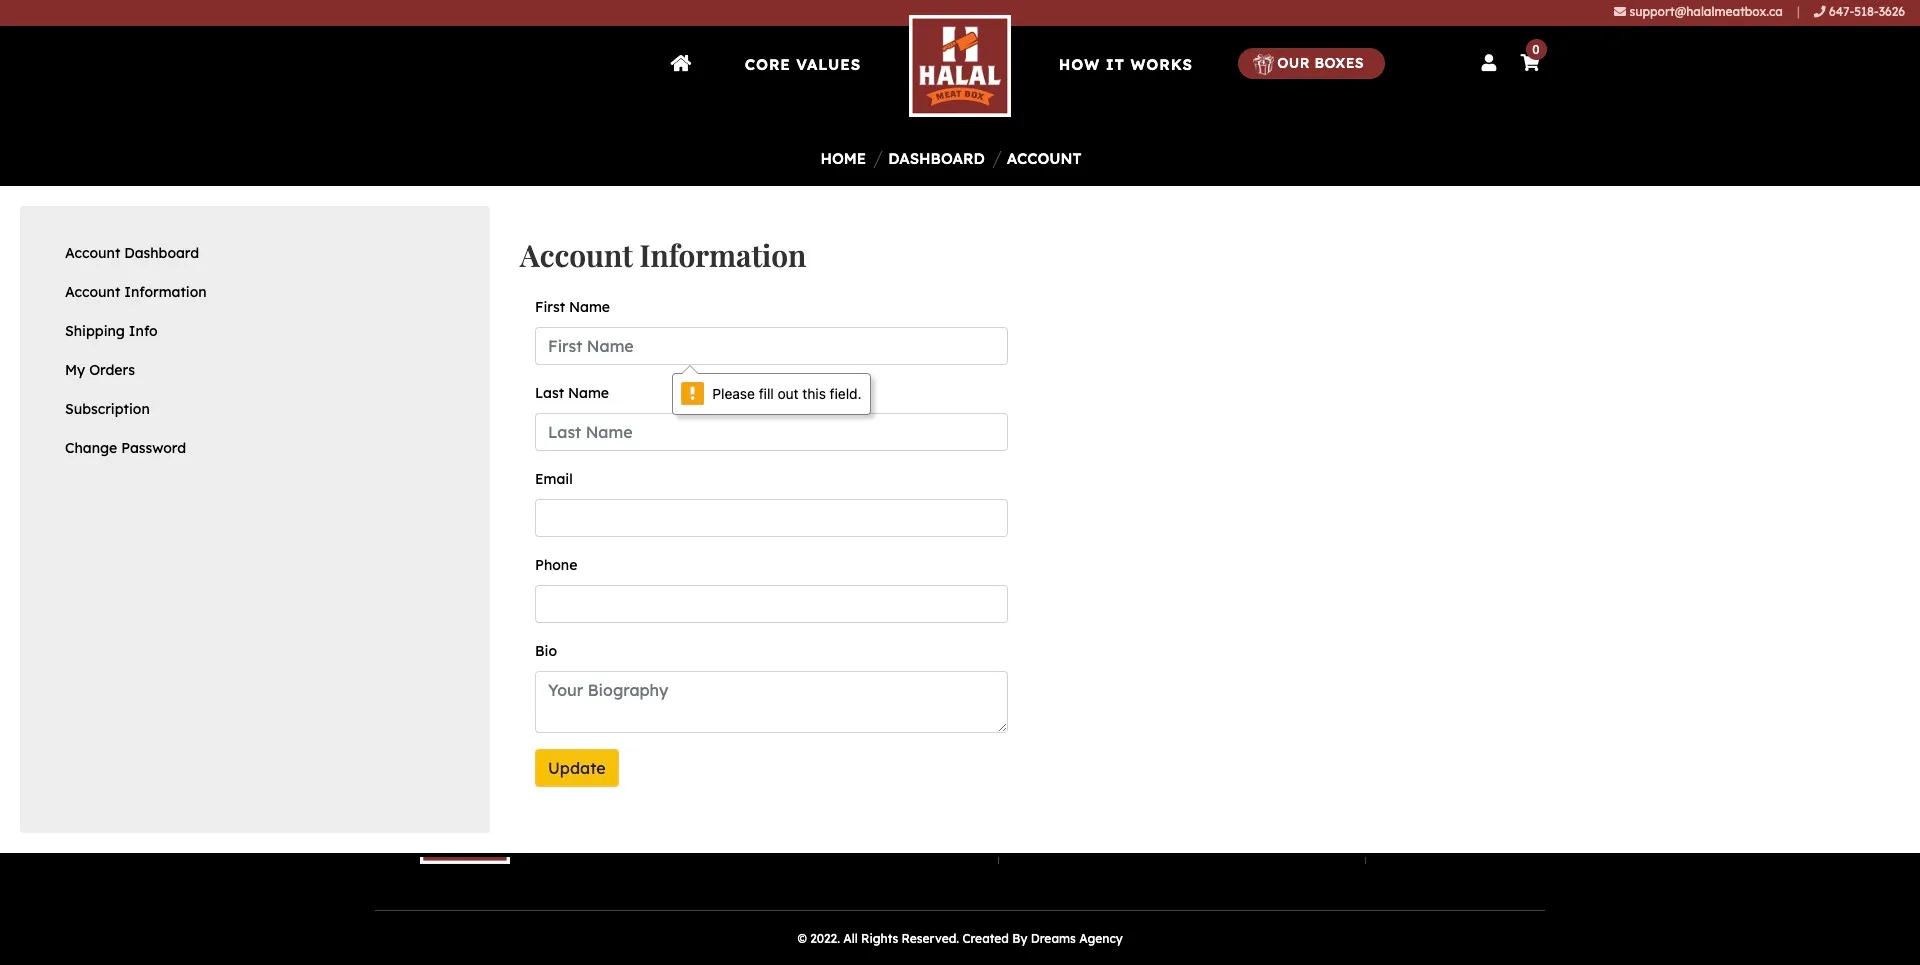Click the First Name input field
The image size is (1920, 965).
[x=770, y=345]
